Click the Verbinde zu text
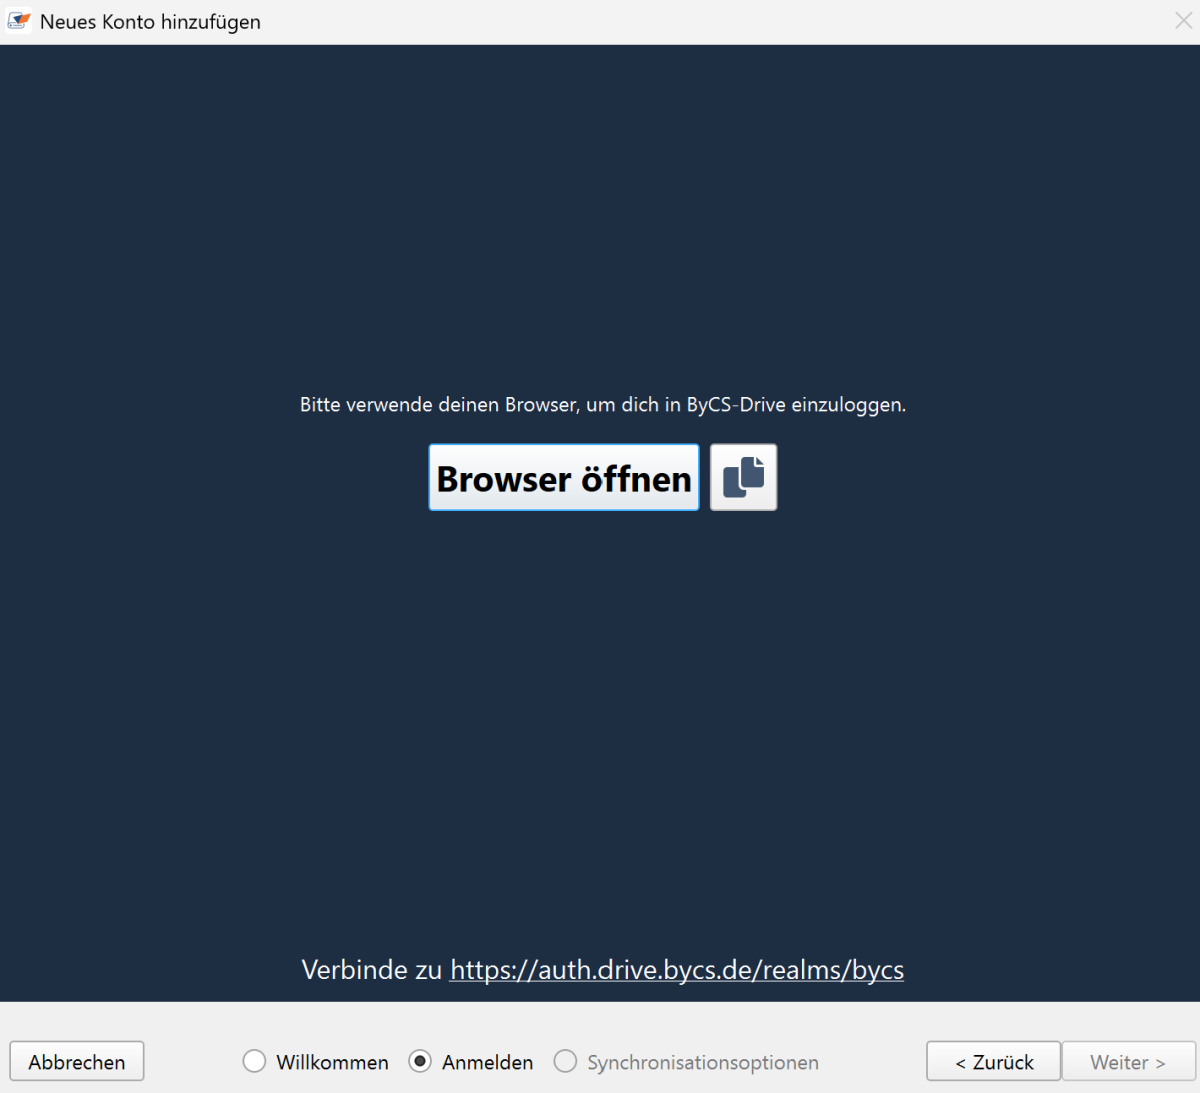 [x=371, y=969]
